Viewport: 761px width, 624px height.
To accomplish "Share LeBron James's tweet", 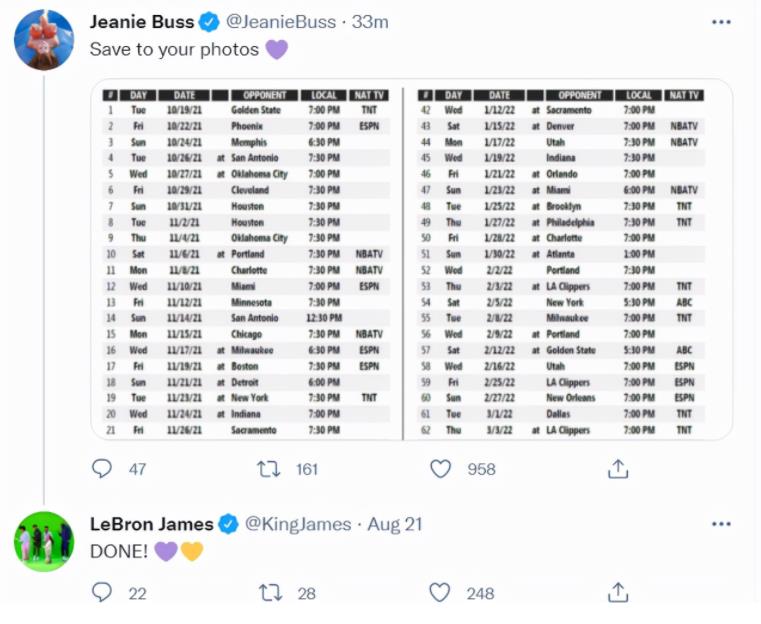I will (618, 593).
